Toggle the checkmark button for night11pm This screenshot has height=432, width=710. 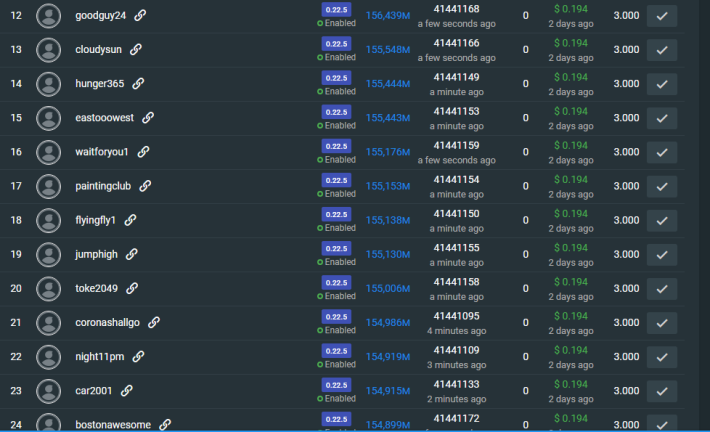pyautogui.click(x=662, y=357)
